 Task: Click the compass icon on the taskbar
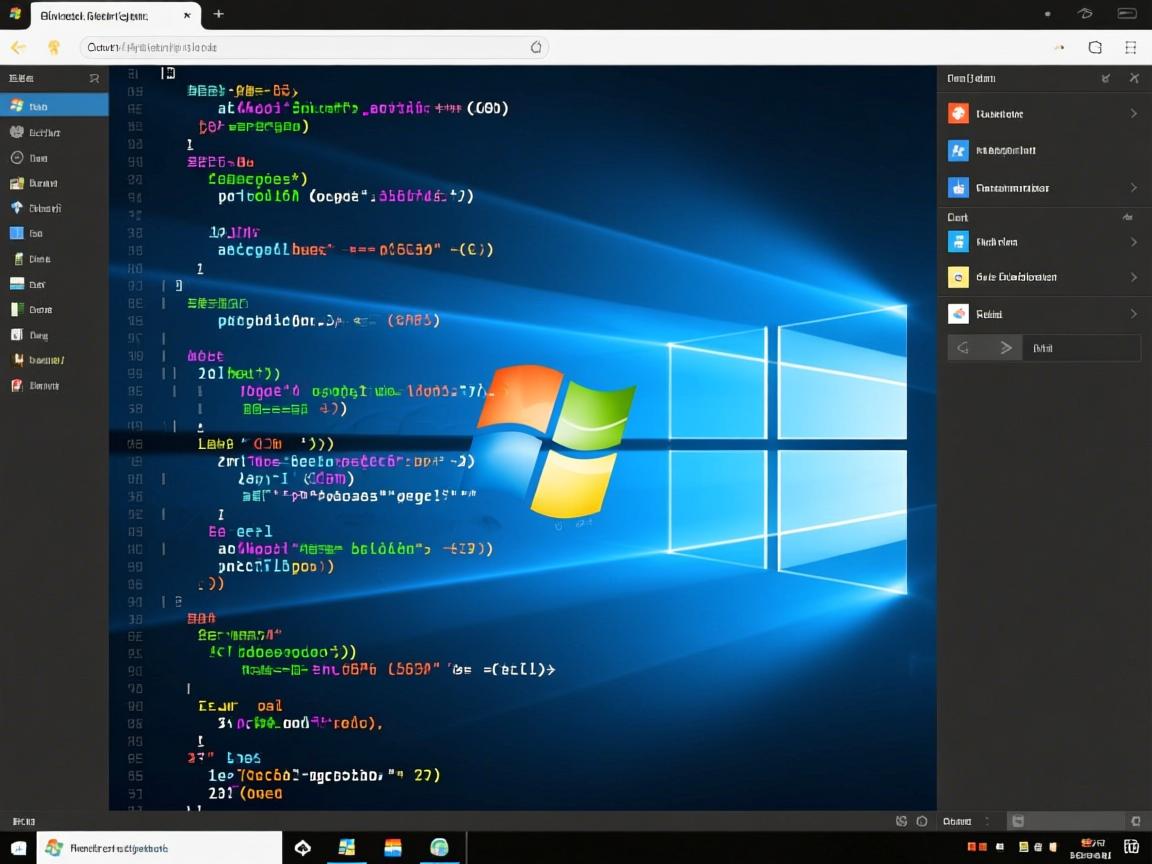(x=302, y=847)
